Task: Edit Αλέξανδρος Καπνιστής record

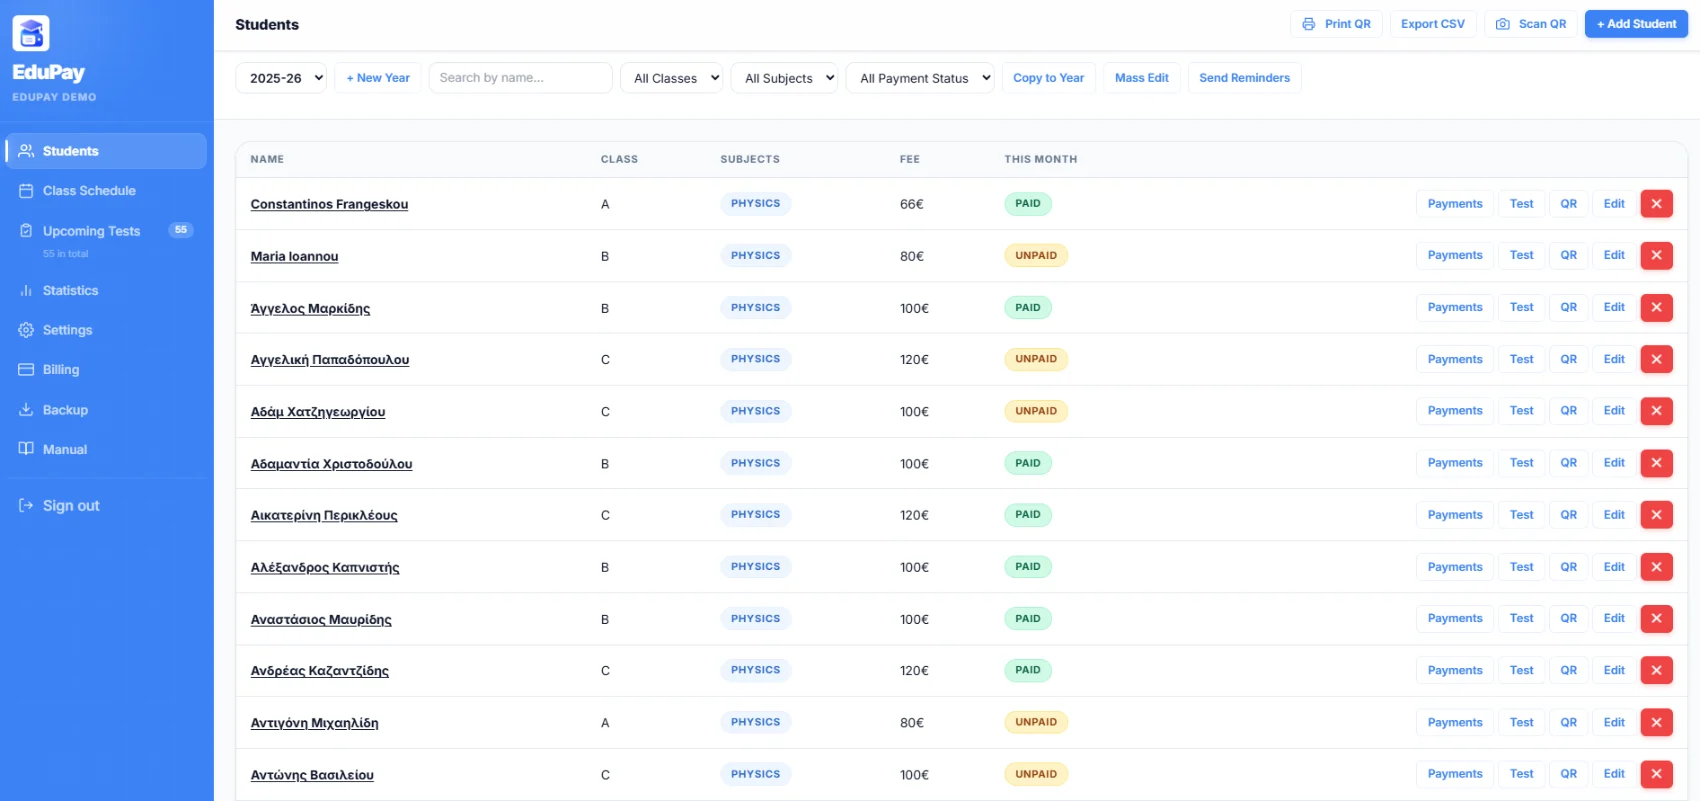Action: click(1614, 567)
